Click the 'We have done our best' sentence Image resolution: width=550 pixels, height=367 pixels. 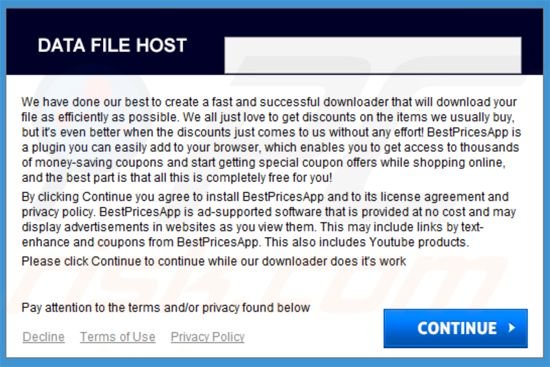(x=269, y=109)
